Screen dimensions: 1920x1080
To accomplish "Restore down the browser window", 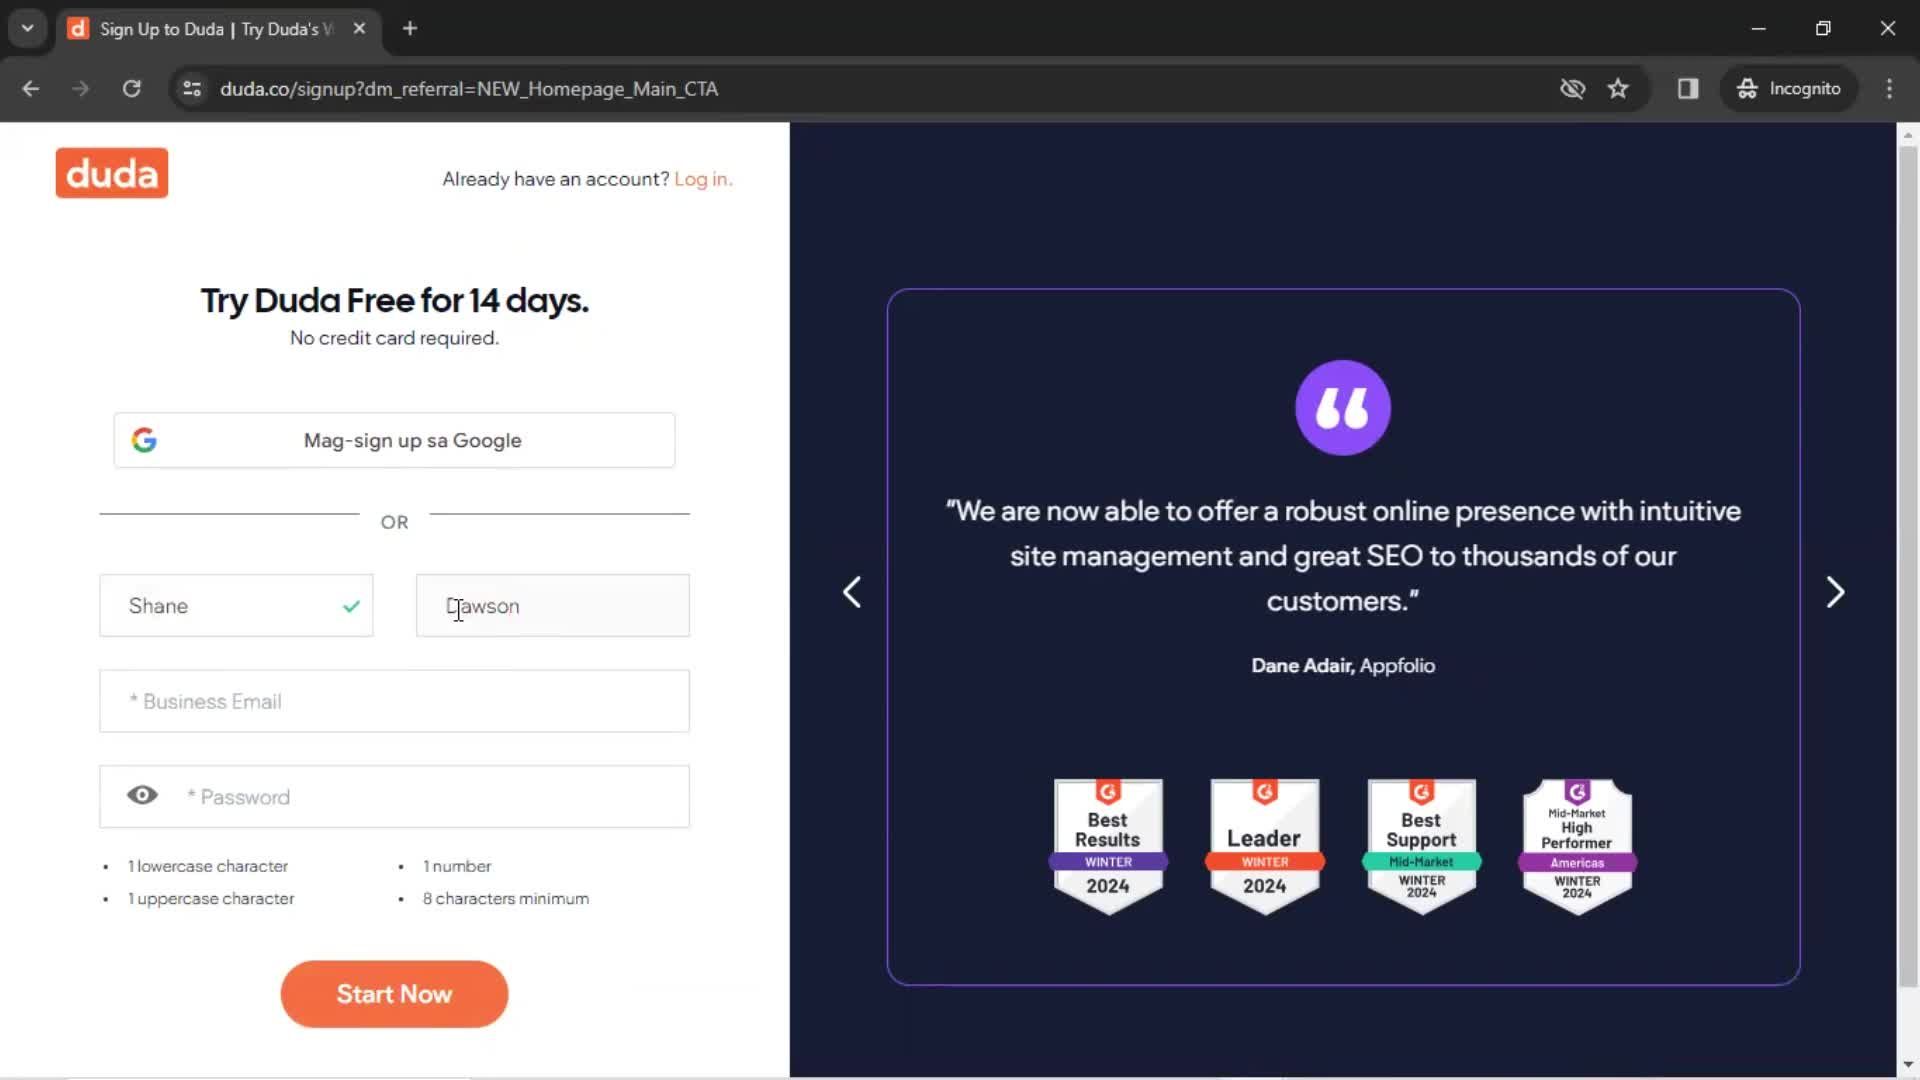I will point(1823,28).
